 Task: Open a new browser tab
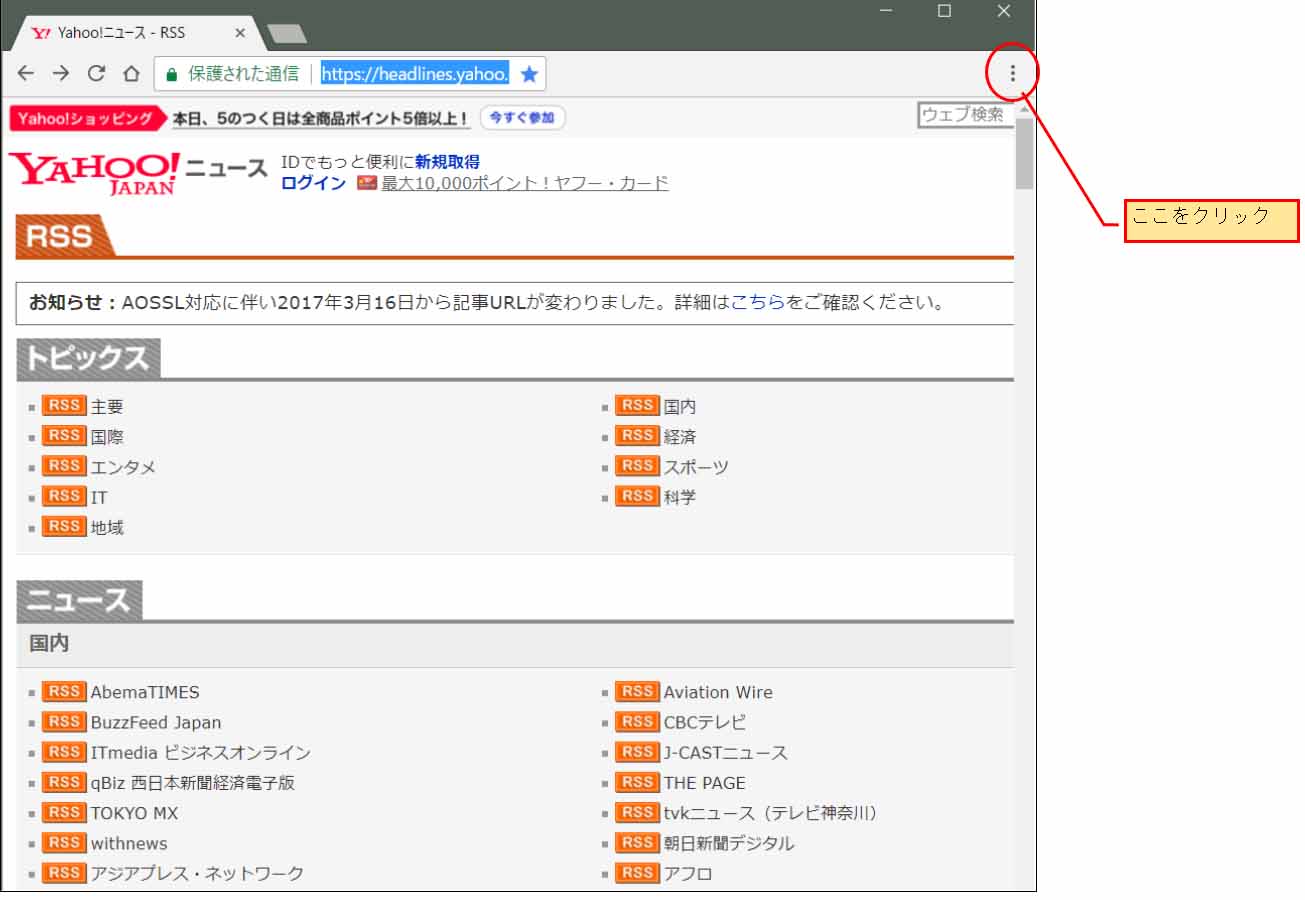(287, 34)
